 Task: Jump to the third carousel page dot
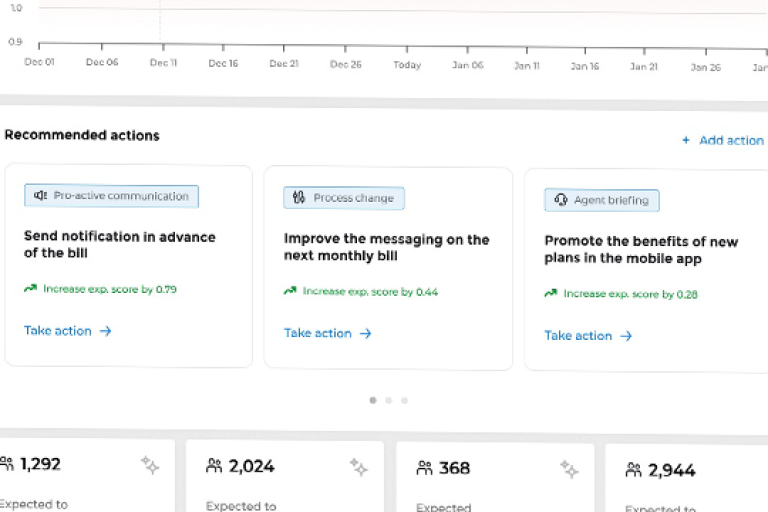pyautogui.click(x=404, y=400)
